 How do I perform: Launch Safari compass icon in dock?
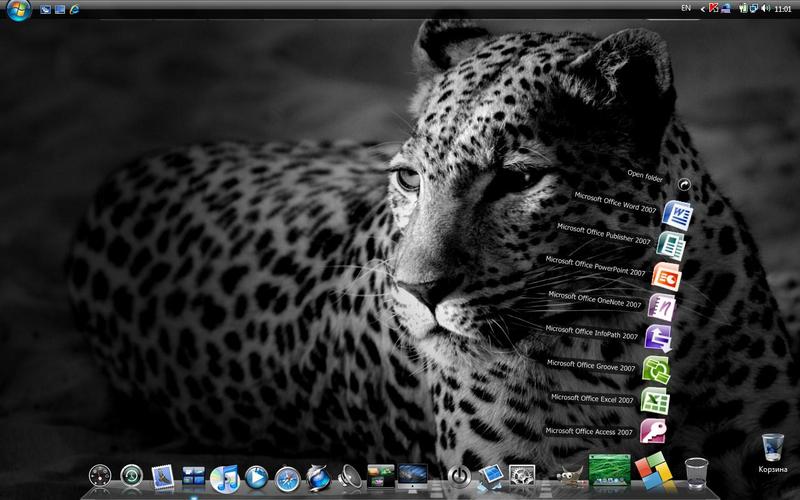click(288, 478)
